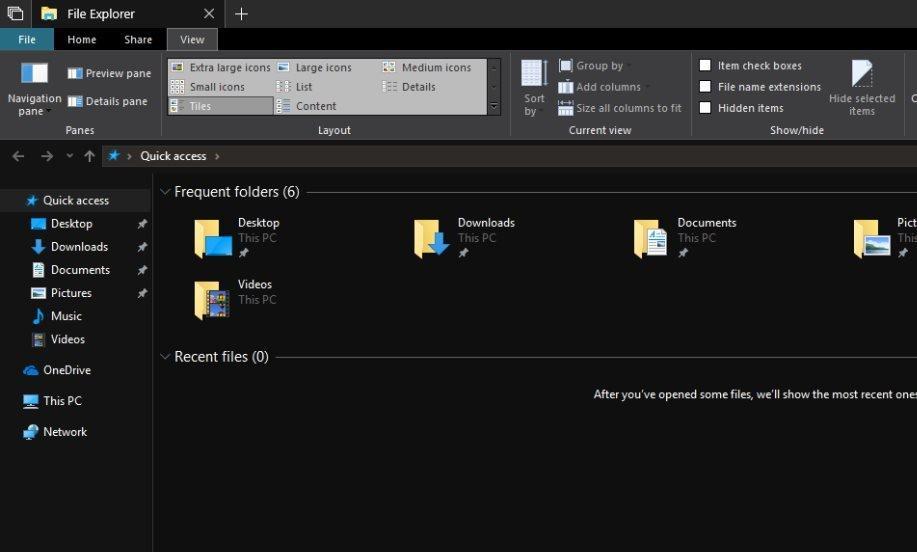Select the Videos folder tile
Screen dimensions: 917x552
coord(235,299)
